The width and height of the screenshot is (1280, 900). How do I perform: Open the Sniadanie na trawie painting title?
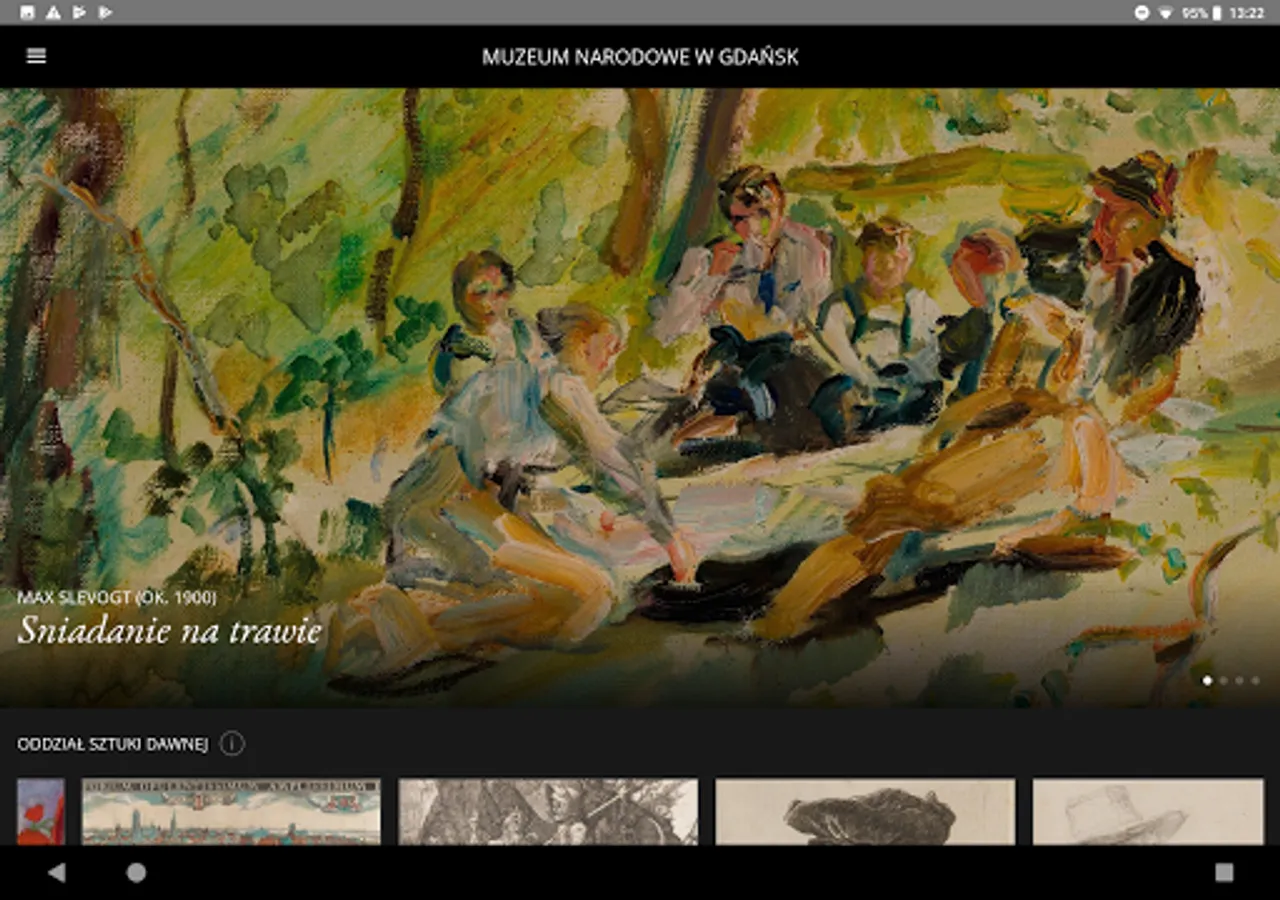coord(170,630)
